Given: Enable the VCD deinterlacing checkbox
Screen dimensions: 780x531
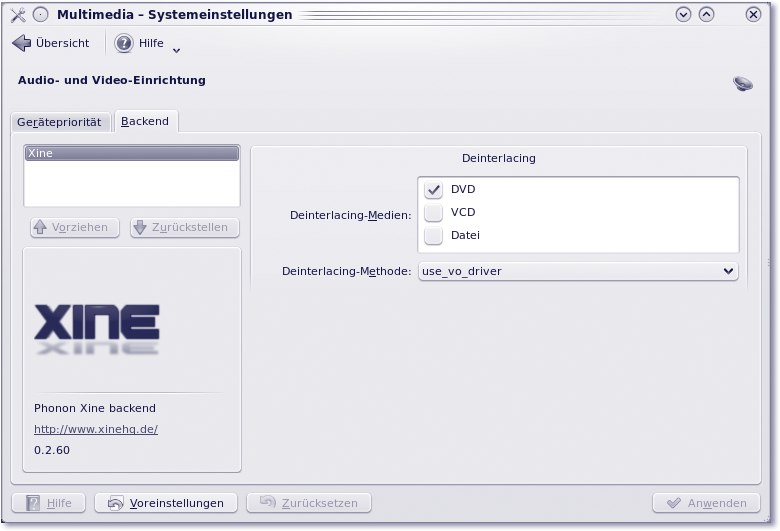Looking at the screenshot, I should click(x=434, y=213).
